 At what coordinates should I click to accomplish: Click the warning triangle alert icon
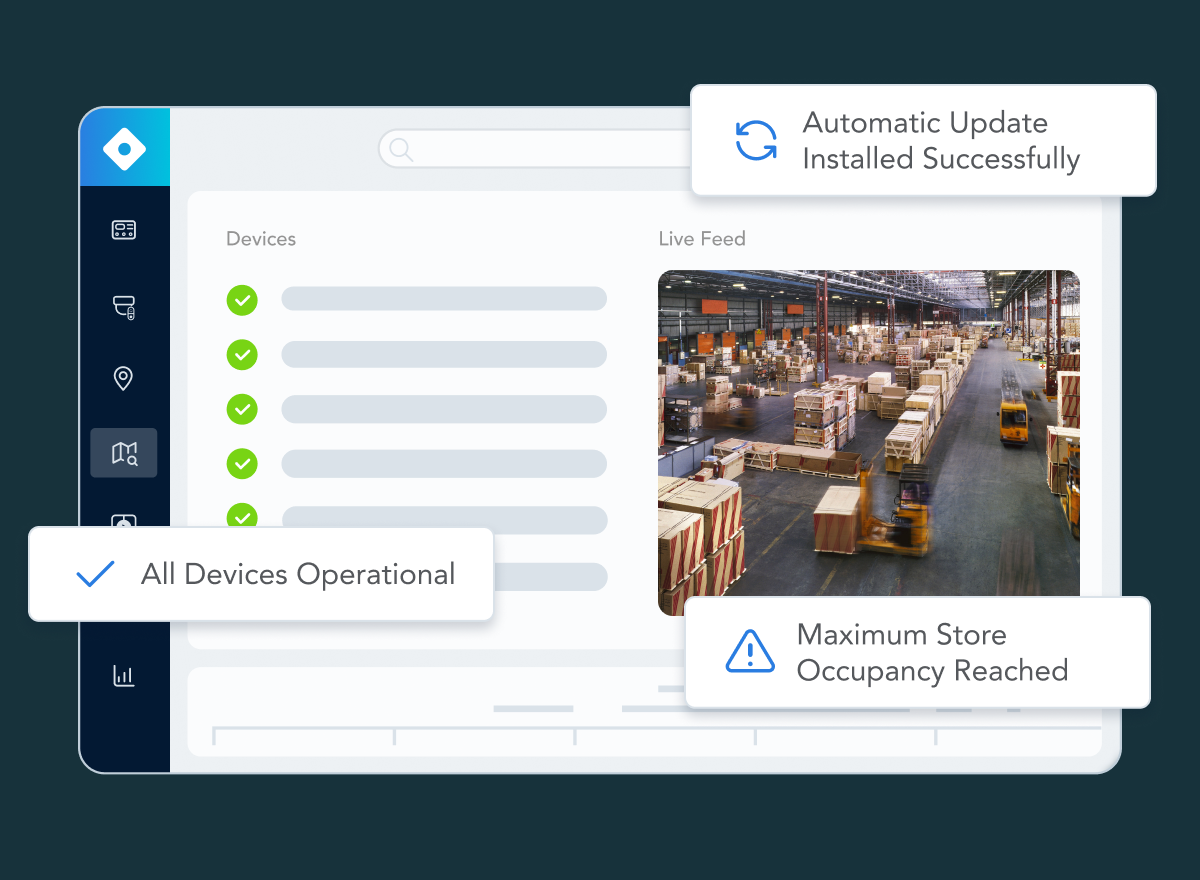[x=749, y=652]
